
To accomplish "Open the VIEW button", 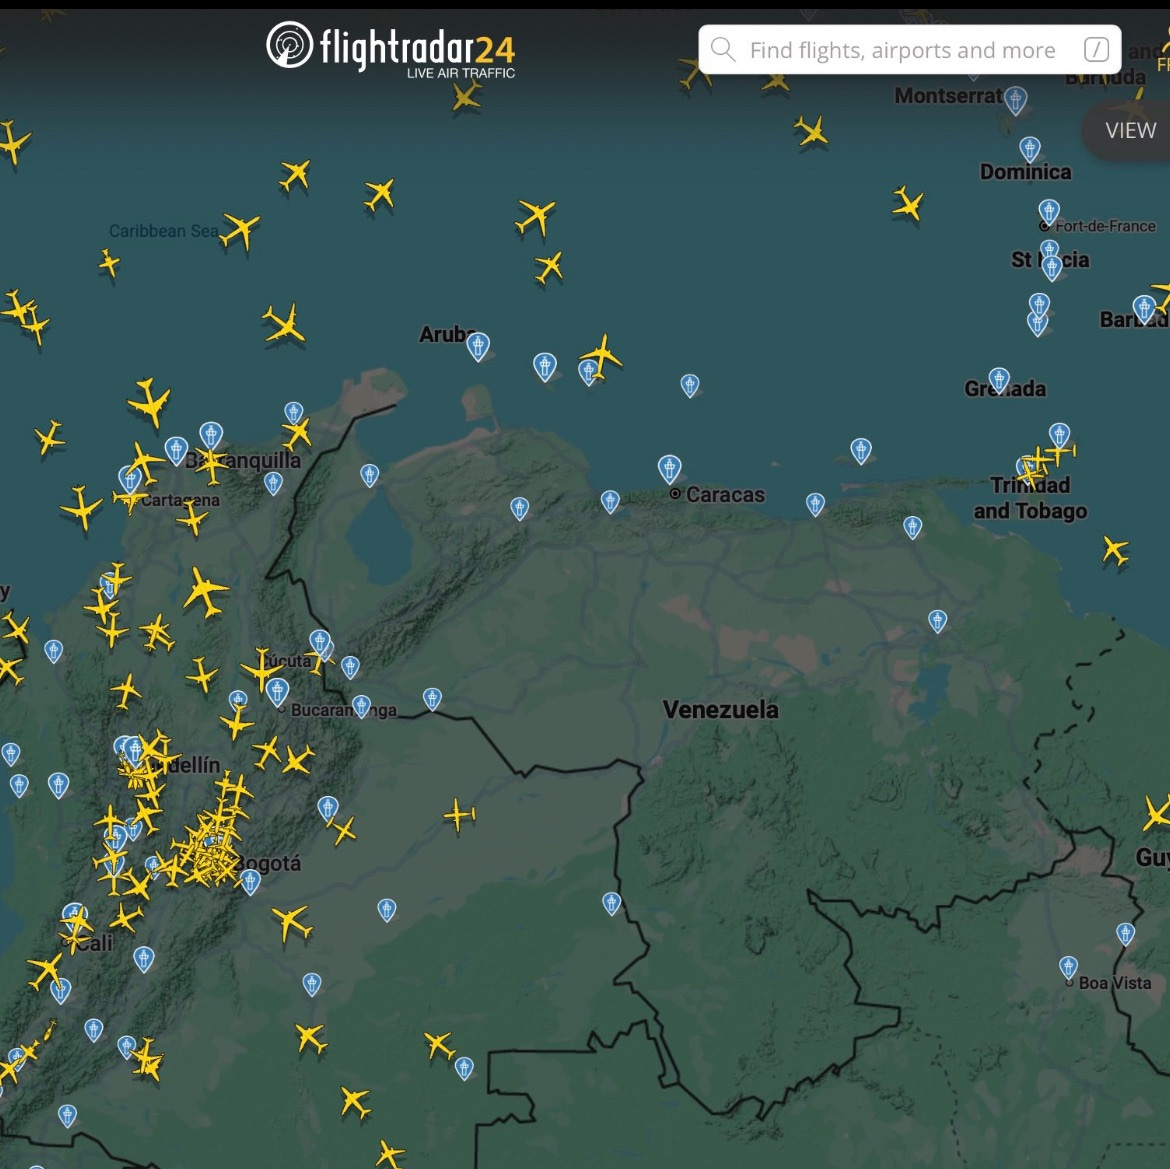I will pos(1130,130).
